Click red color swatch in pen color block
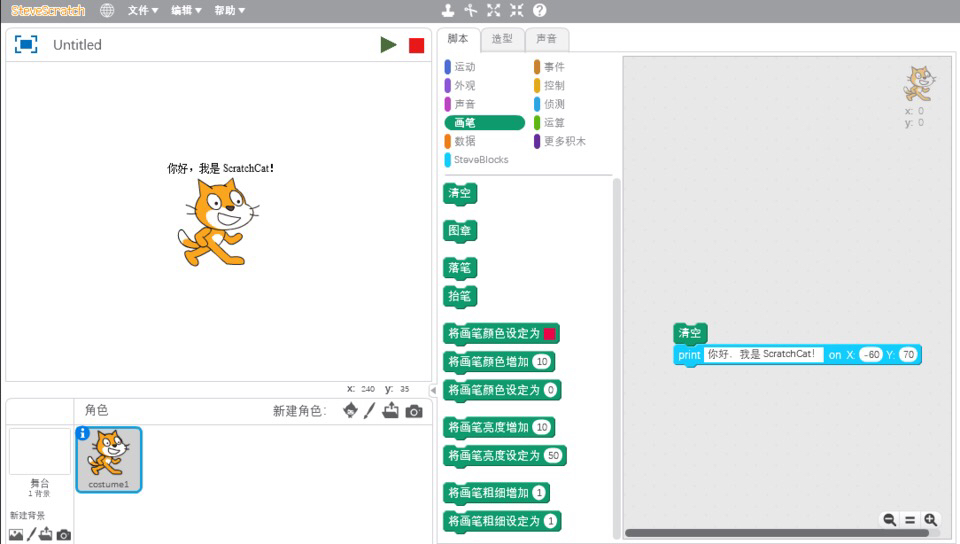960x544 pixels. point(549,333)
